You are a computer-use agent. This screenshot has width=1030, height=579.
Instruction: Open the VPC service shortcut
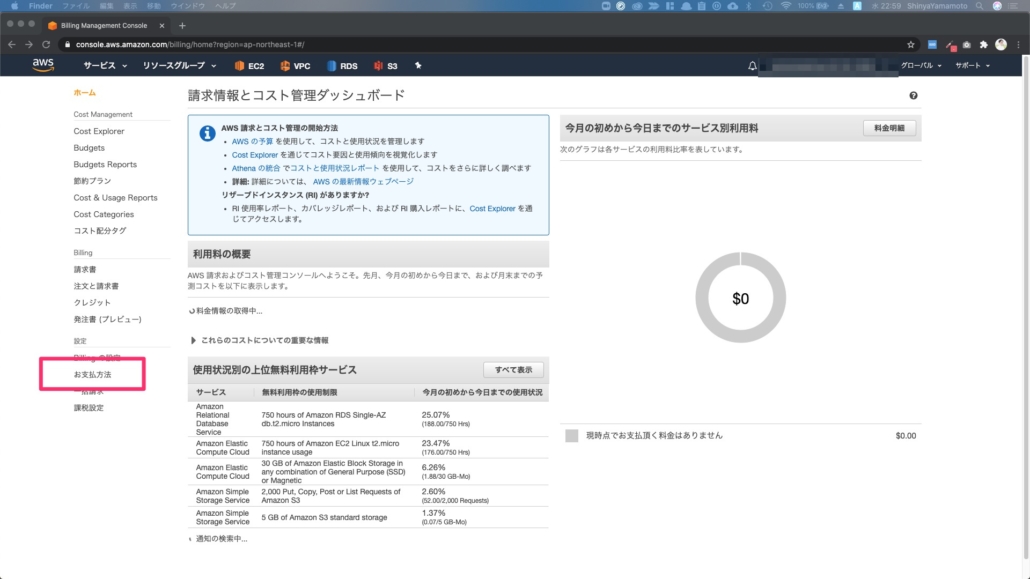[x=295, y=66]
